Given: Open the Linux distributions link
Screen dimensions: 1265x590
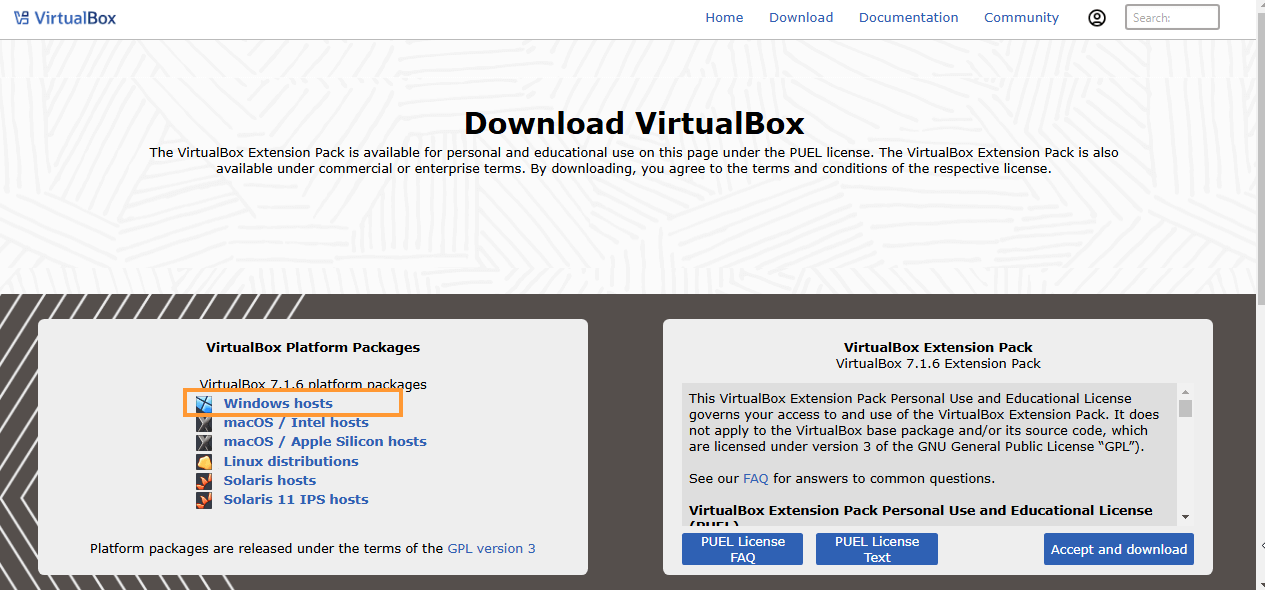Looking at the screenshot, I should tap(291, 462).
